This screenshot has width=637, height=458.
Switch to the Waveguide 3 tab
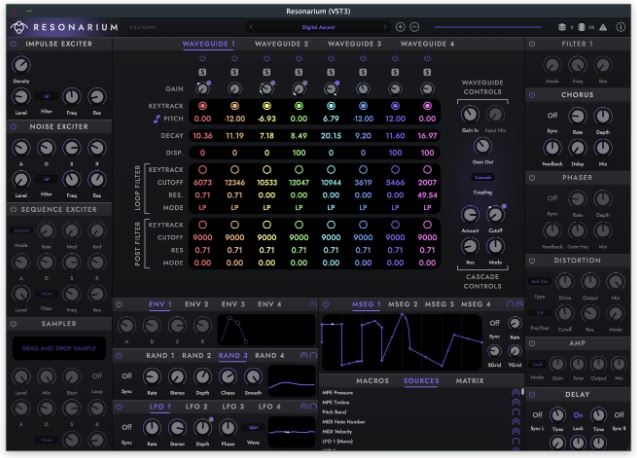point(354,45)
